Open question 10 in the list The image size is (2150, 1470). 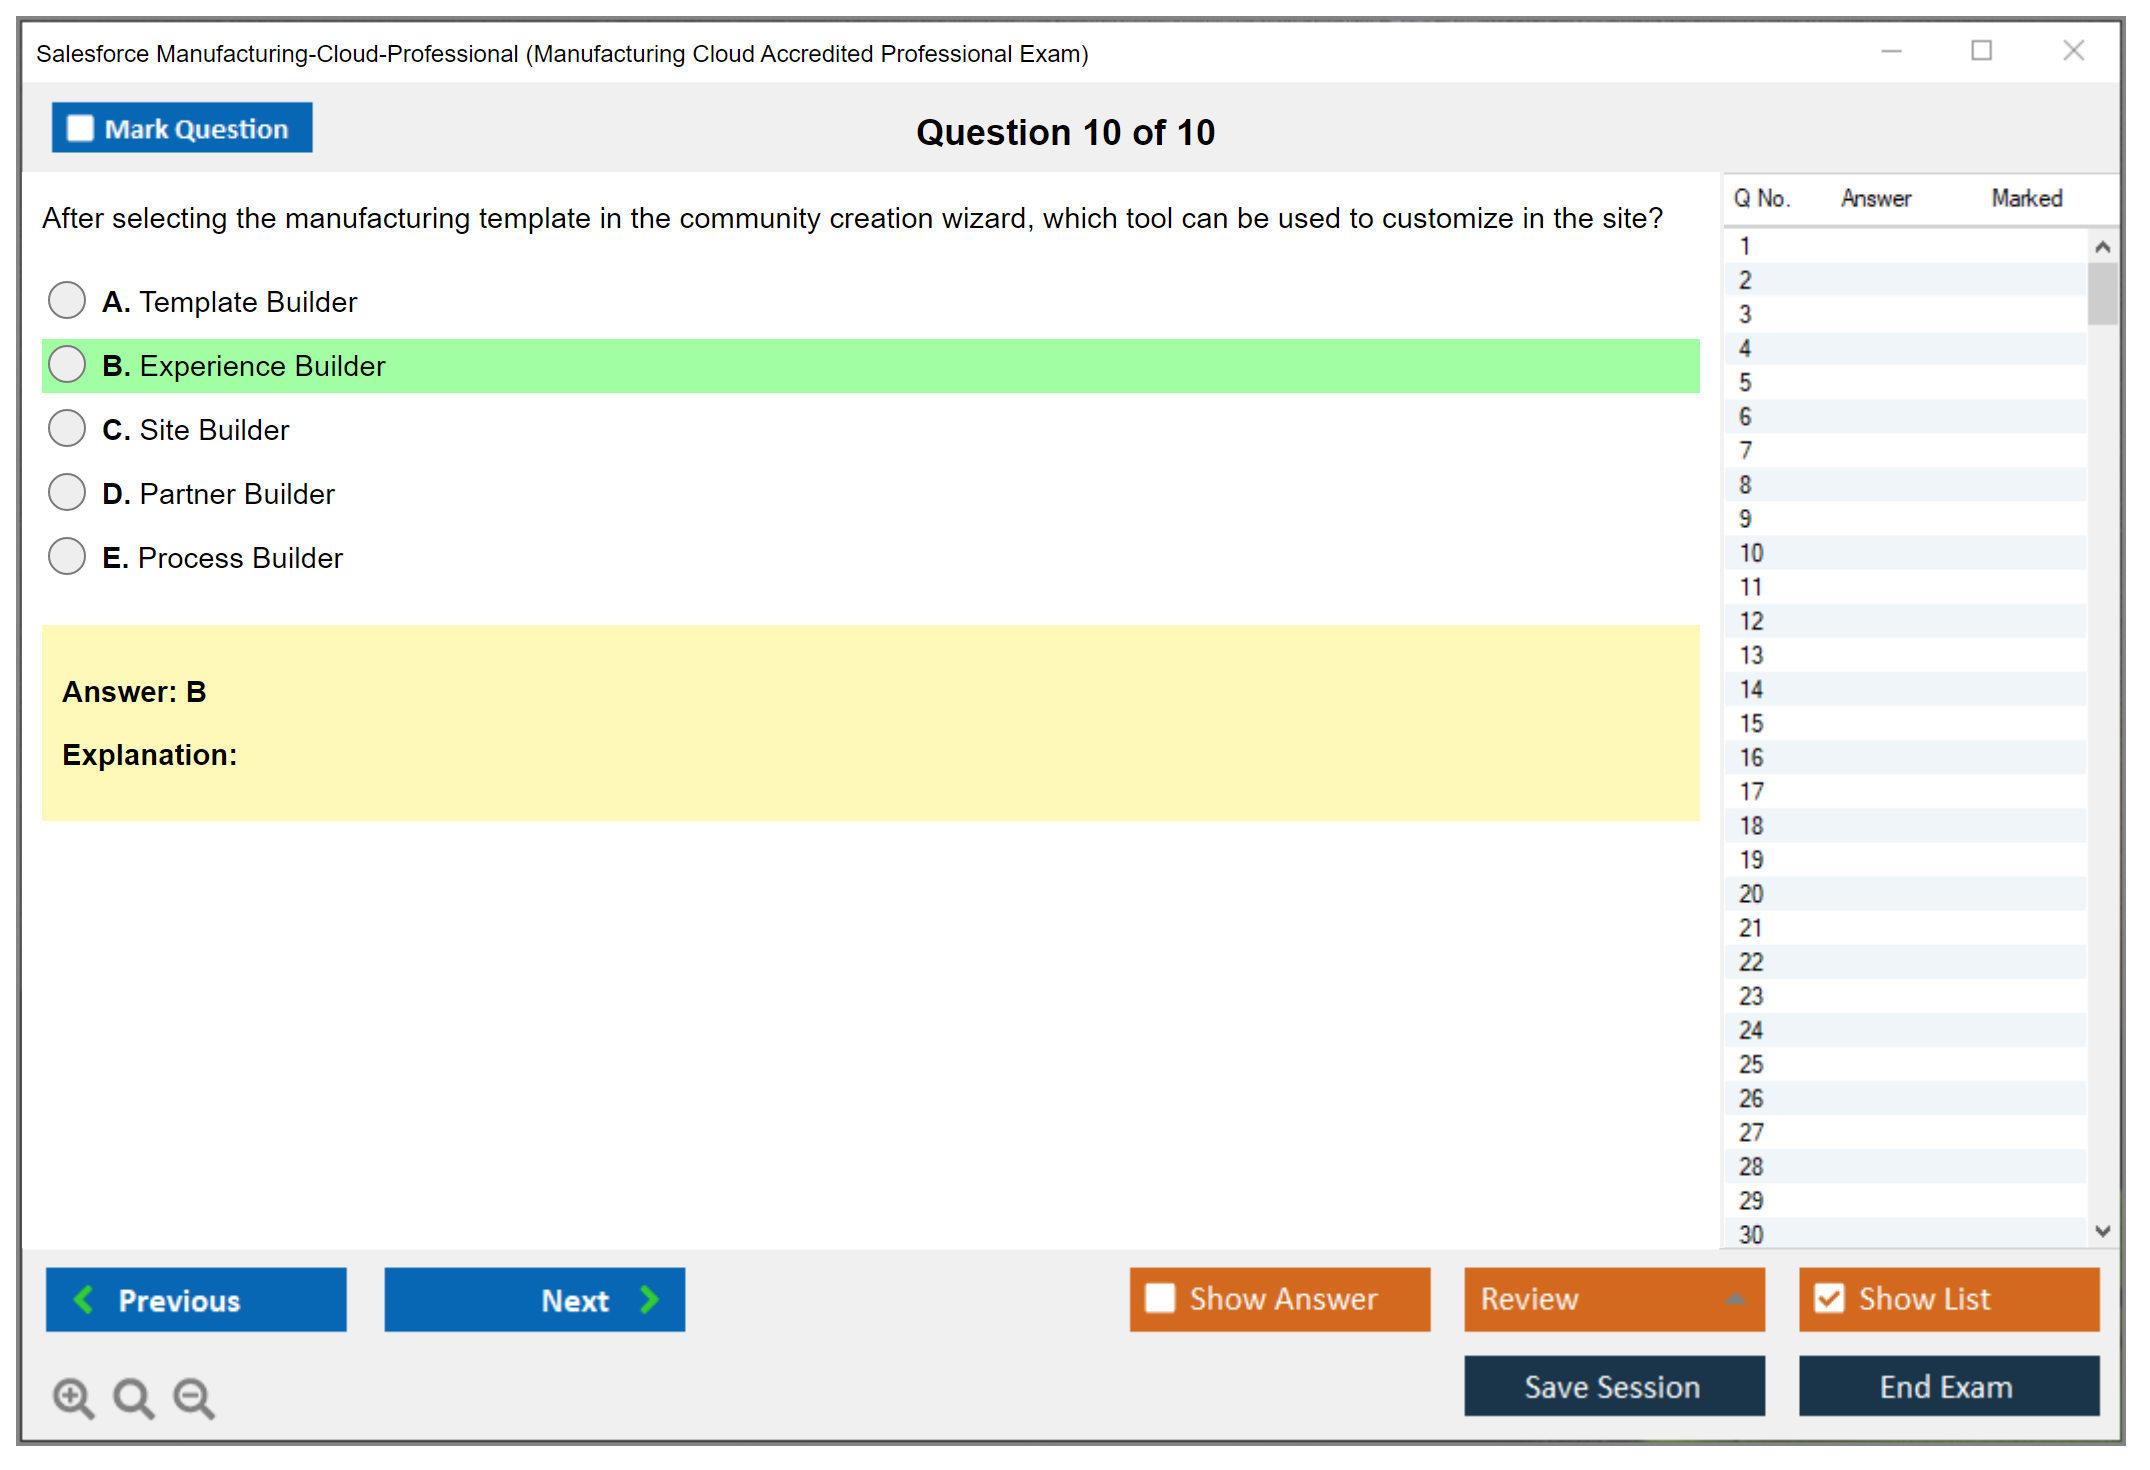pos(1751,553)
